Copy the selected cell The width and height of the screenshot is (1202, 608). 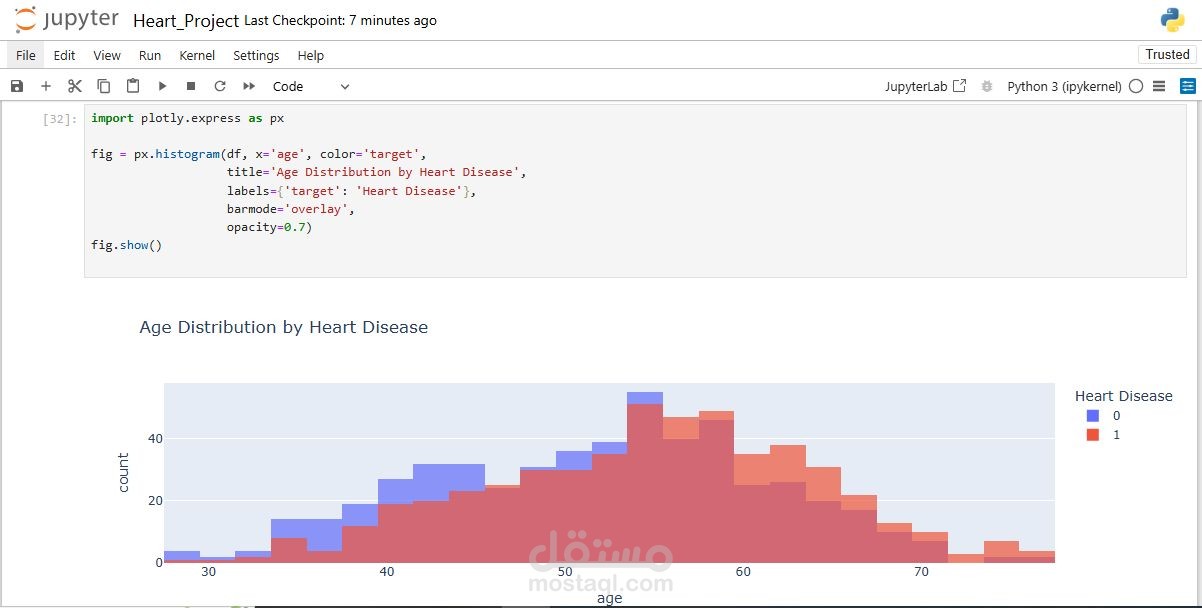104,86
